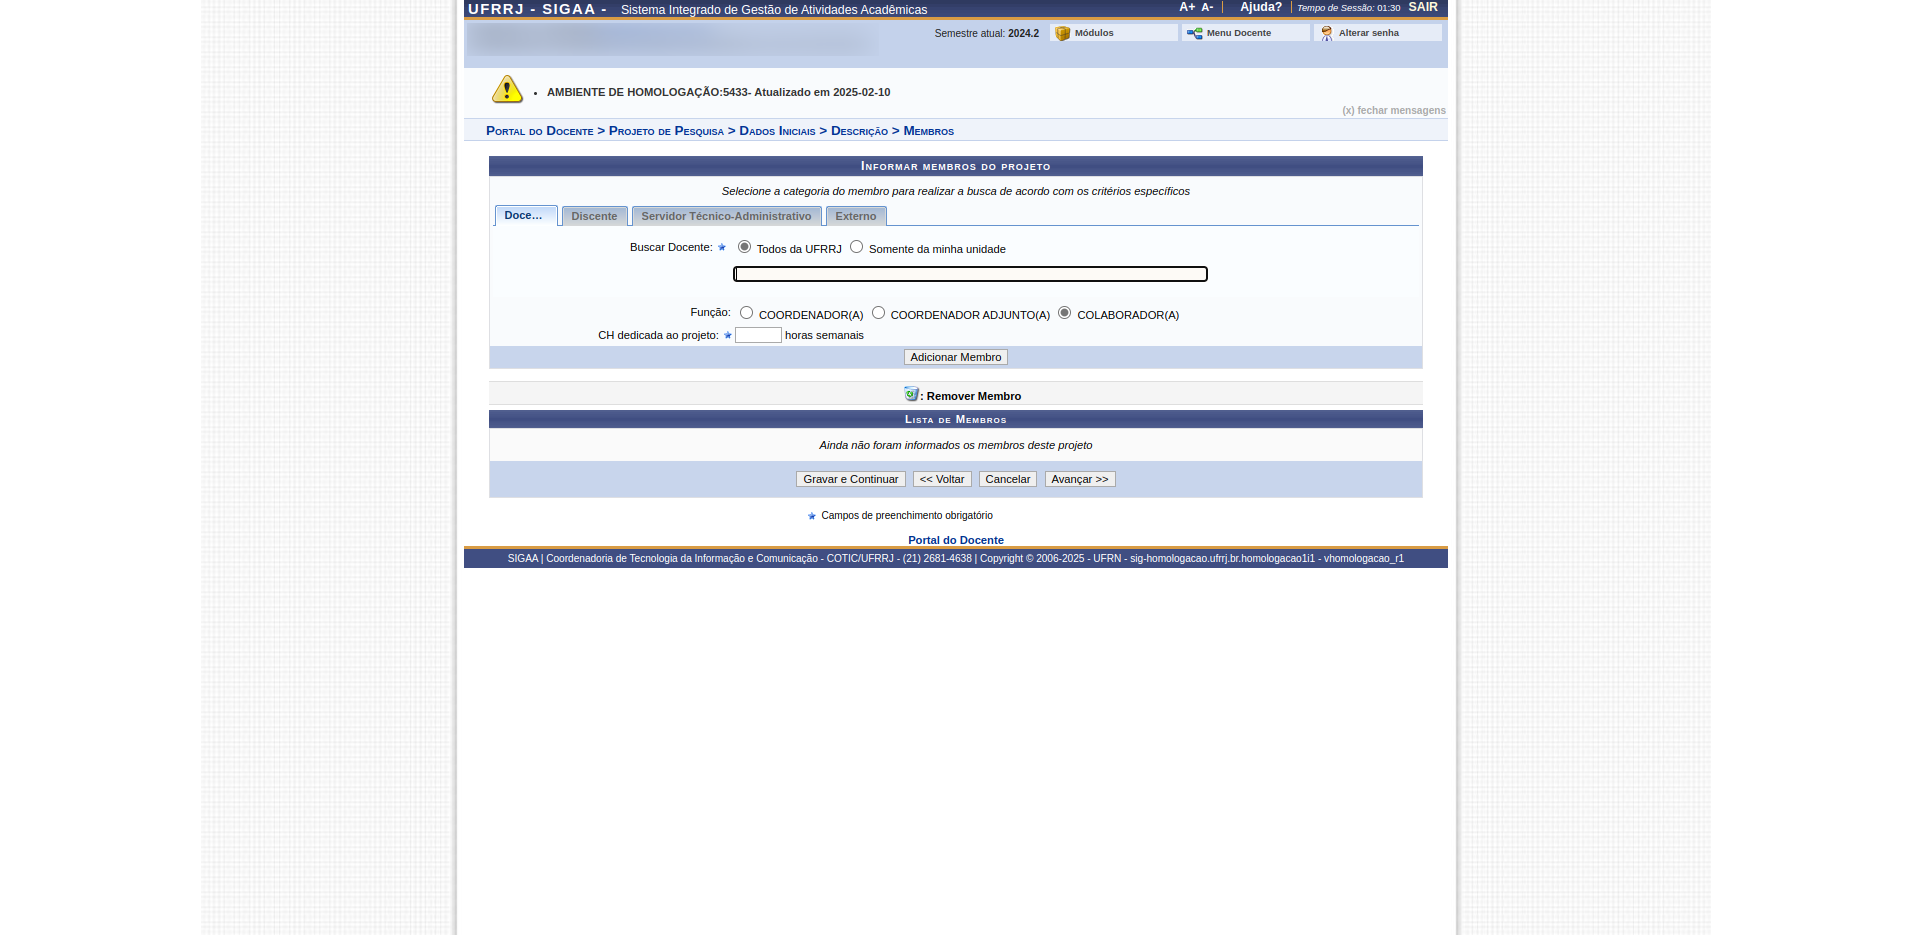Select COLABORADOR(A) radio button
Viewport: 1912px width, 935px height.
(x=1064, y=313)
